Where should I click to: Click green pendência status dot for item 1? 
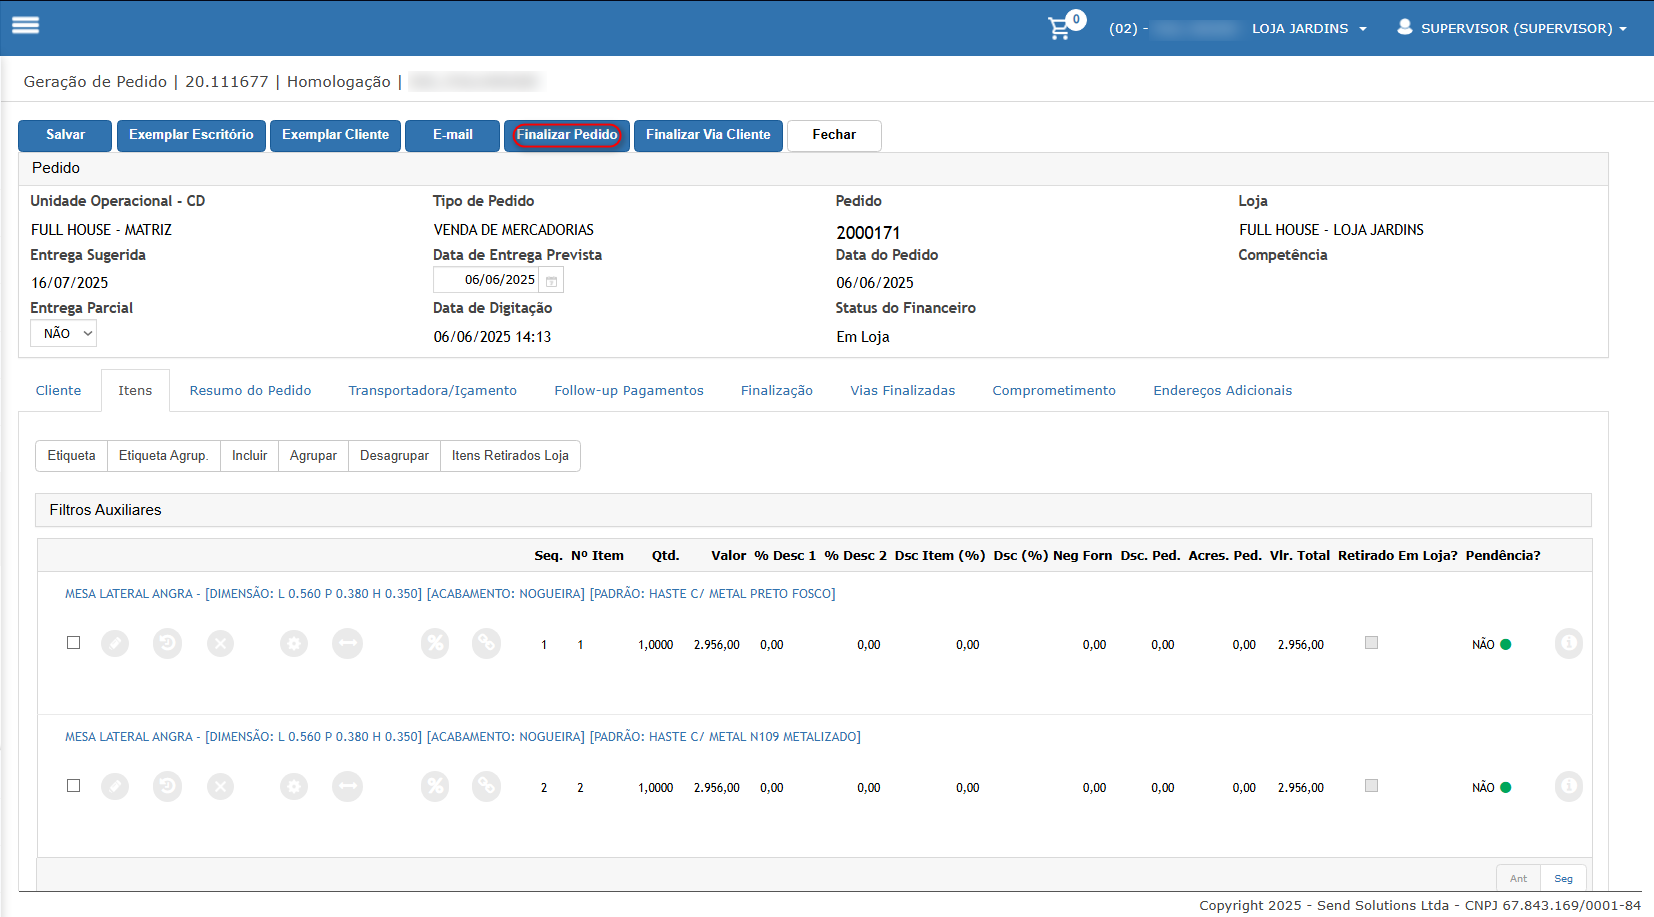coord(1505,644)
